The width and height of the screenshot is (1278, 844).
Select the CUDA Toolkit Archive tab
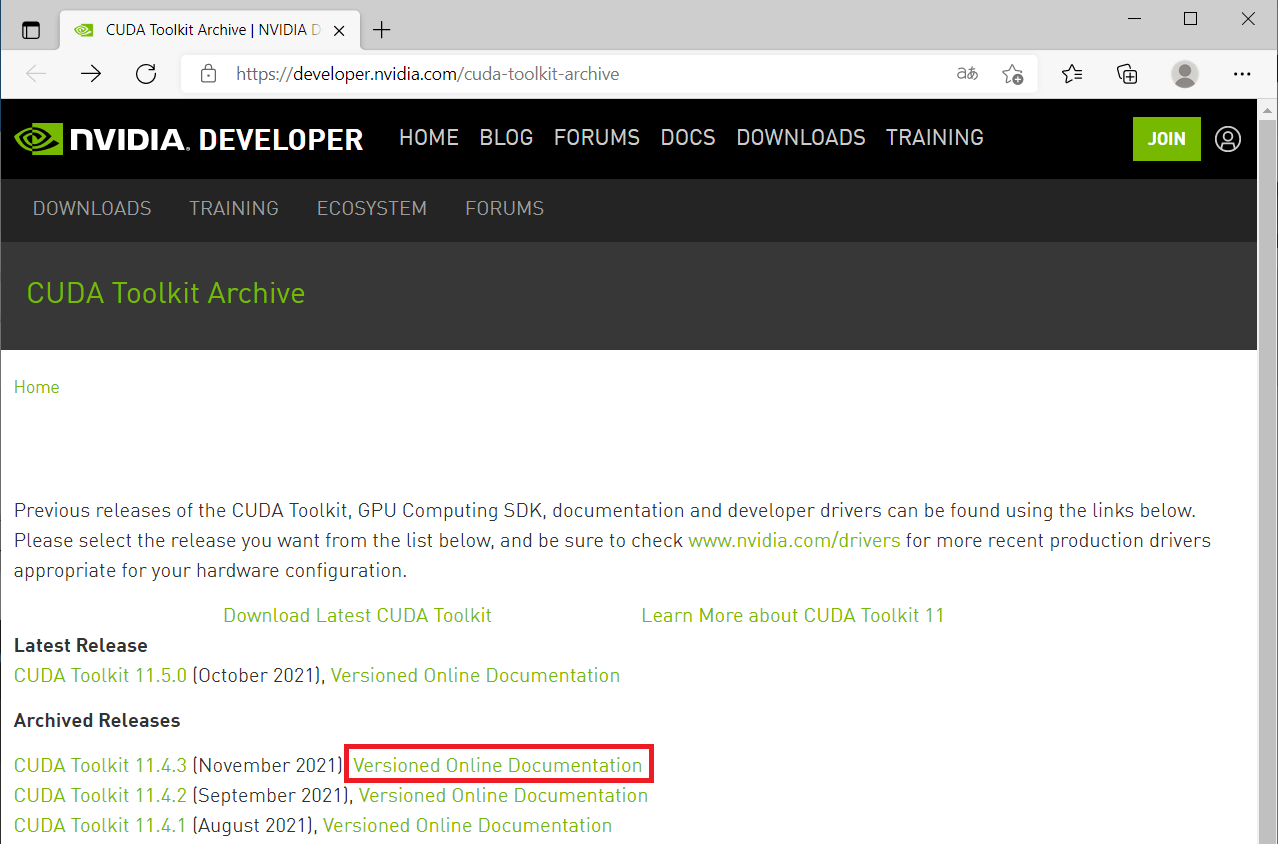click(x=210, y=30)
